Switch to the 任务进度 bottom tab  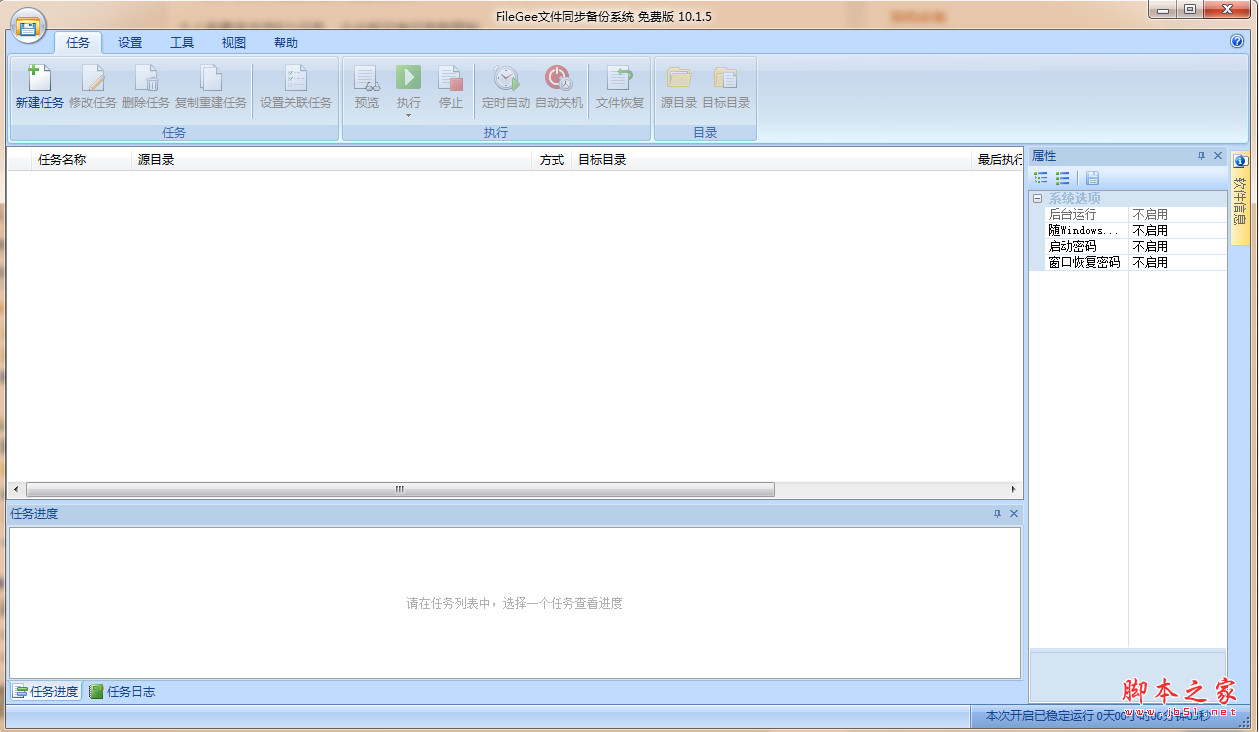click(46, 691)
